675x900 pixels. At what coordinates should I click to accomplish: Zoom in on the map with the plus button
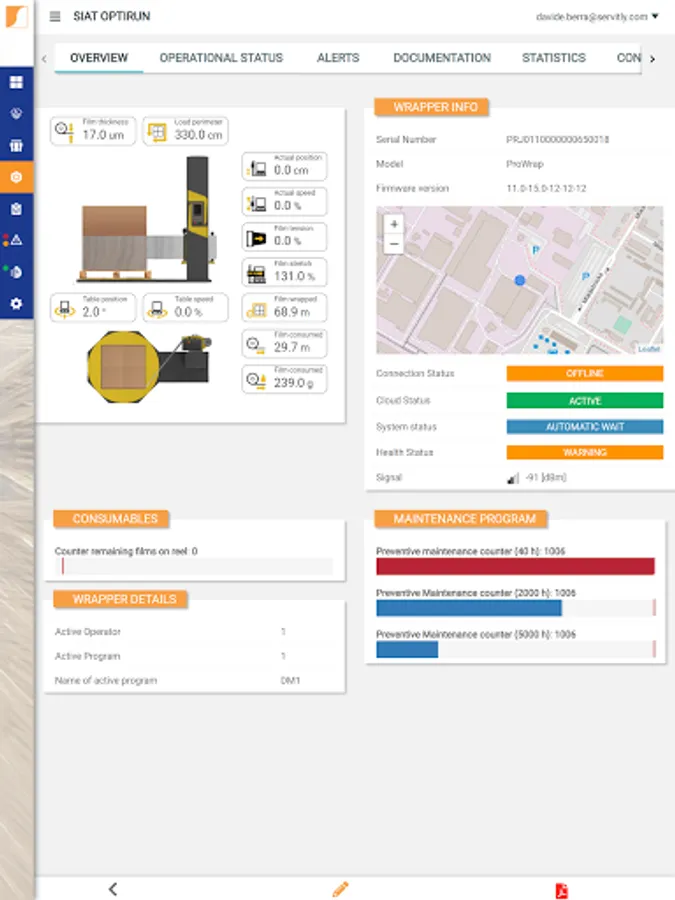pyautogui.click(x=394, y=224)
